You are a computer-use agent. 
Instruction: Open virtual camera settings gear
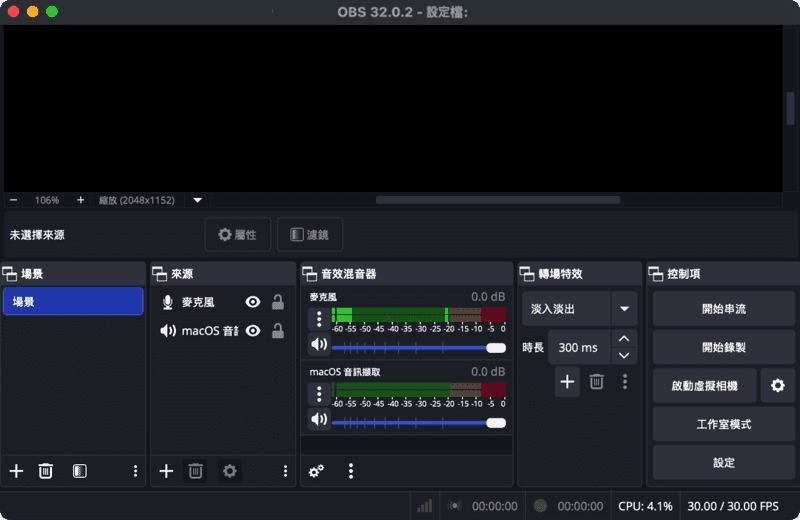coord(778,386)
